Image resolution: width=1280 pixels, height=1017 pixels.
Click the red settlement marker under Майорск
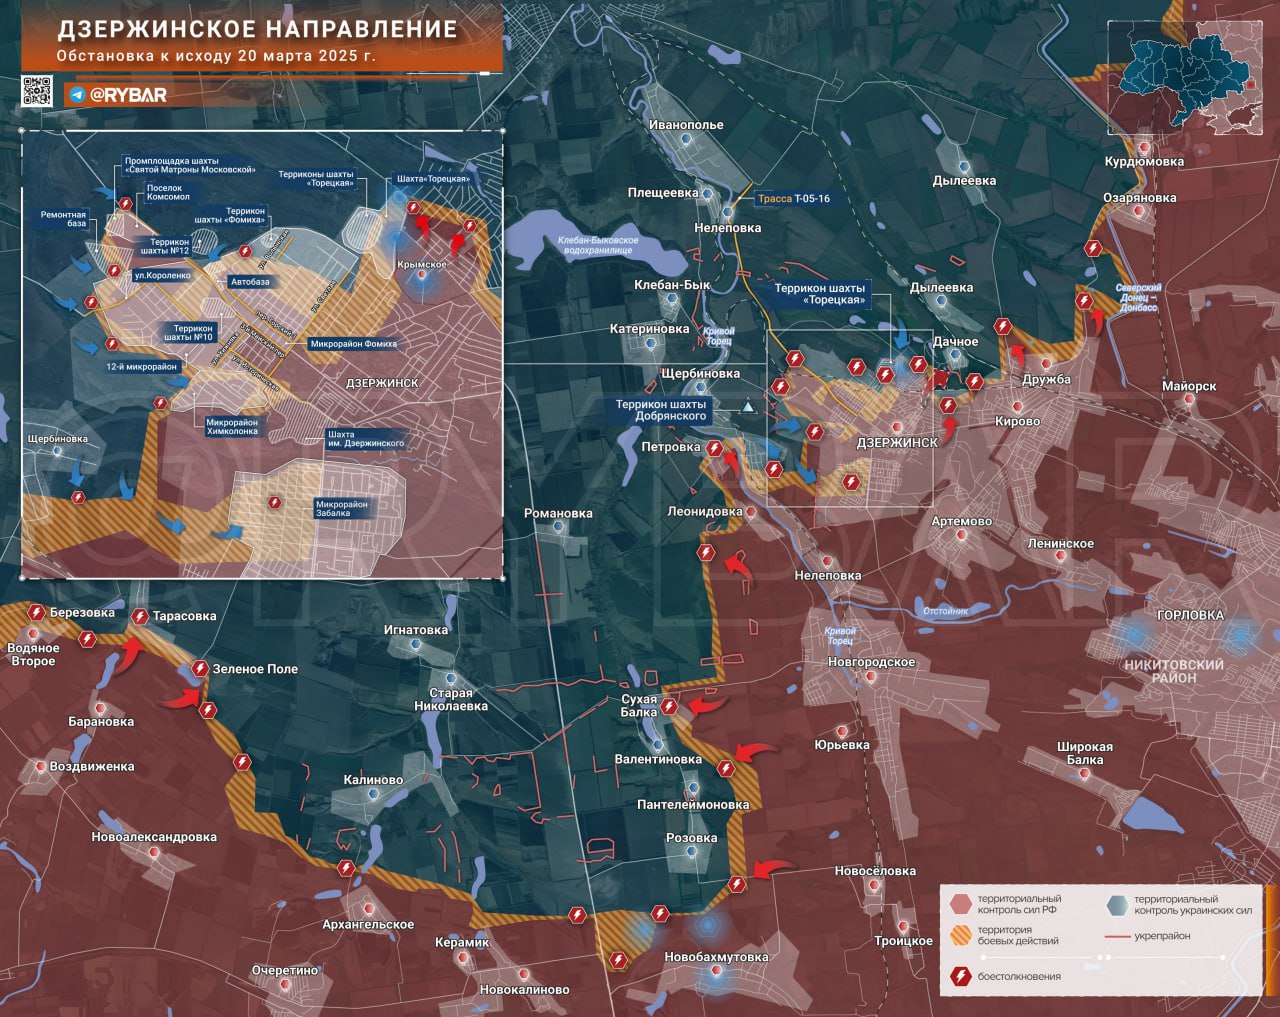[1189, 399]
